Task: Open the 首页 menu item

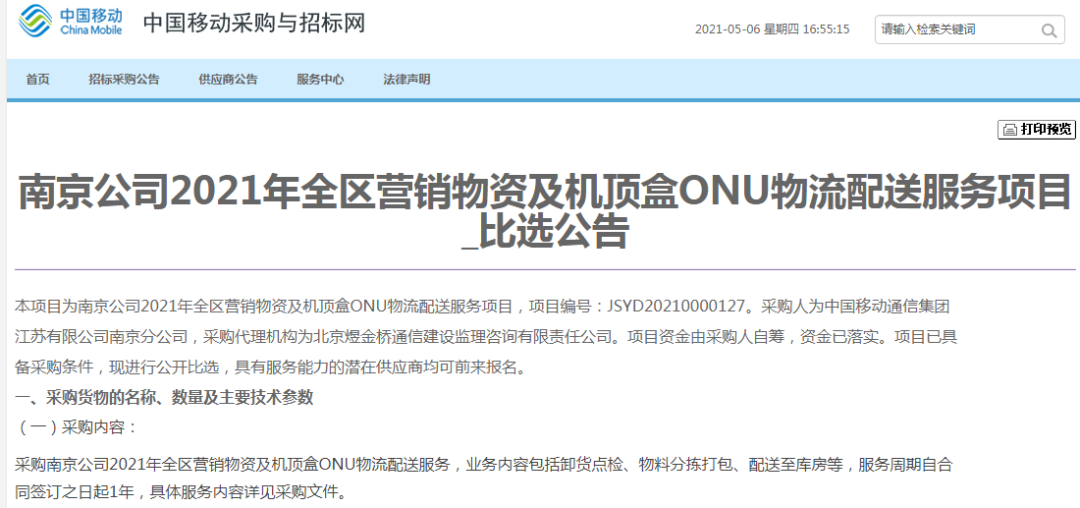Action: coord(38,80)
